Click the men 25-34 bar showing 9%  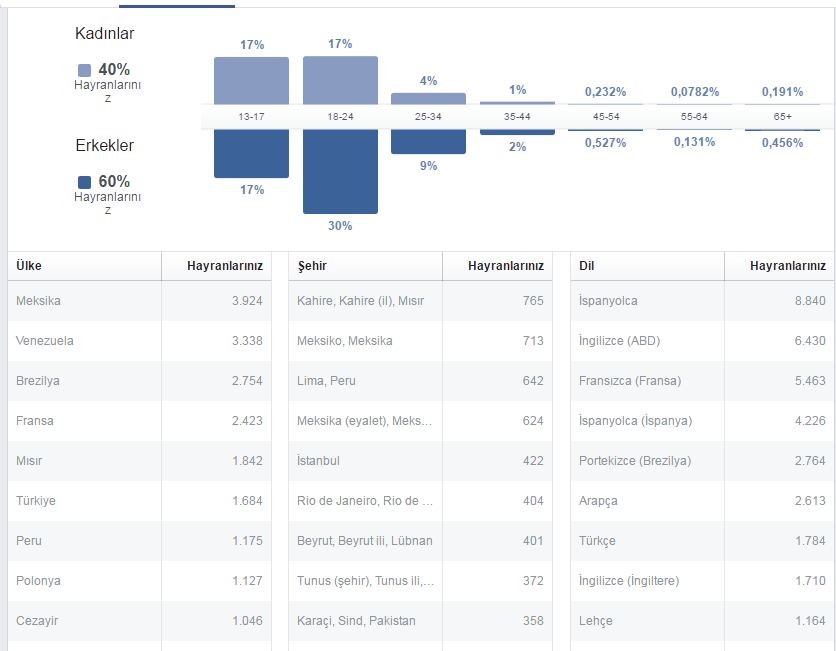pos(428,142)
